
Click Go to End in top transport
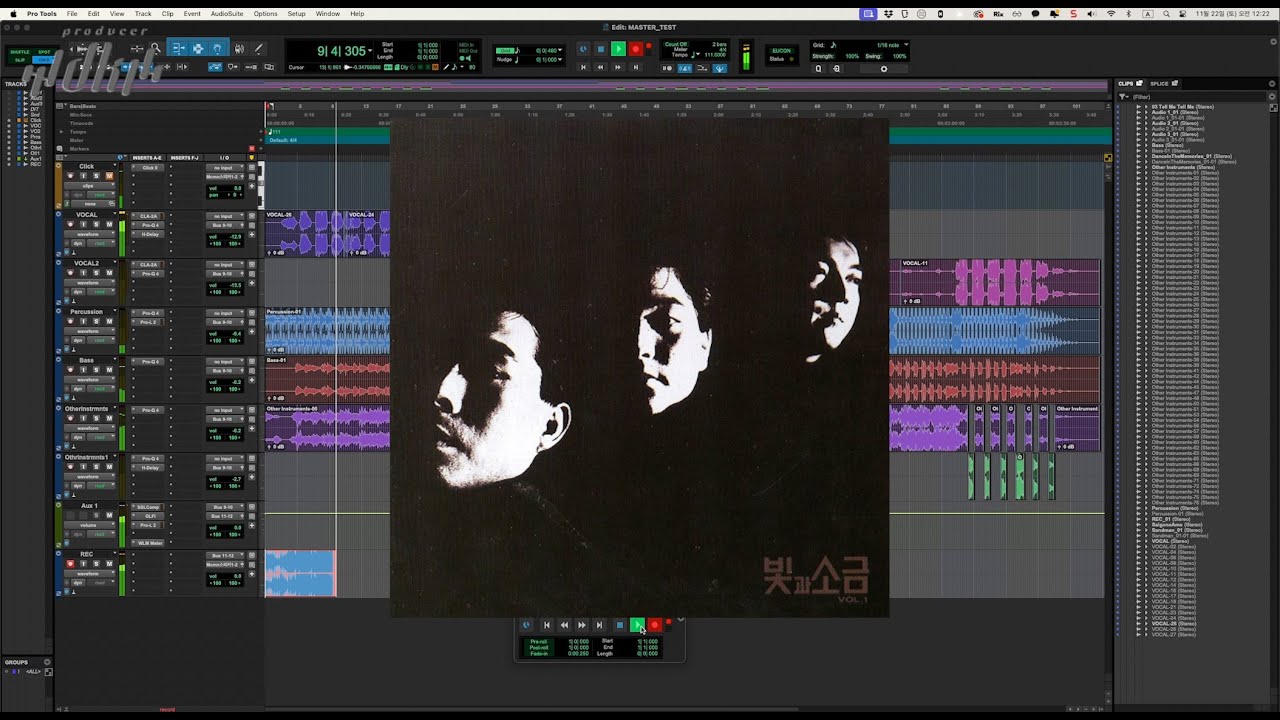636,67
